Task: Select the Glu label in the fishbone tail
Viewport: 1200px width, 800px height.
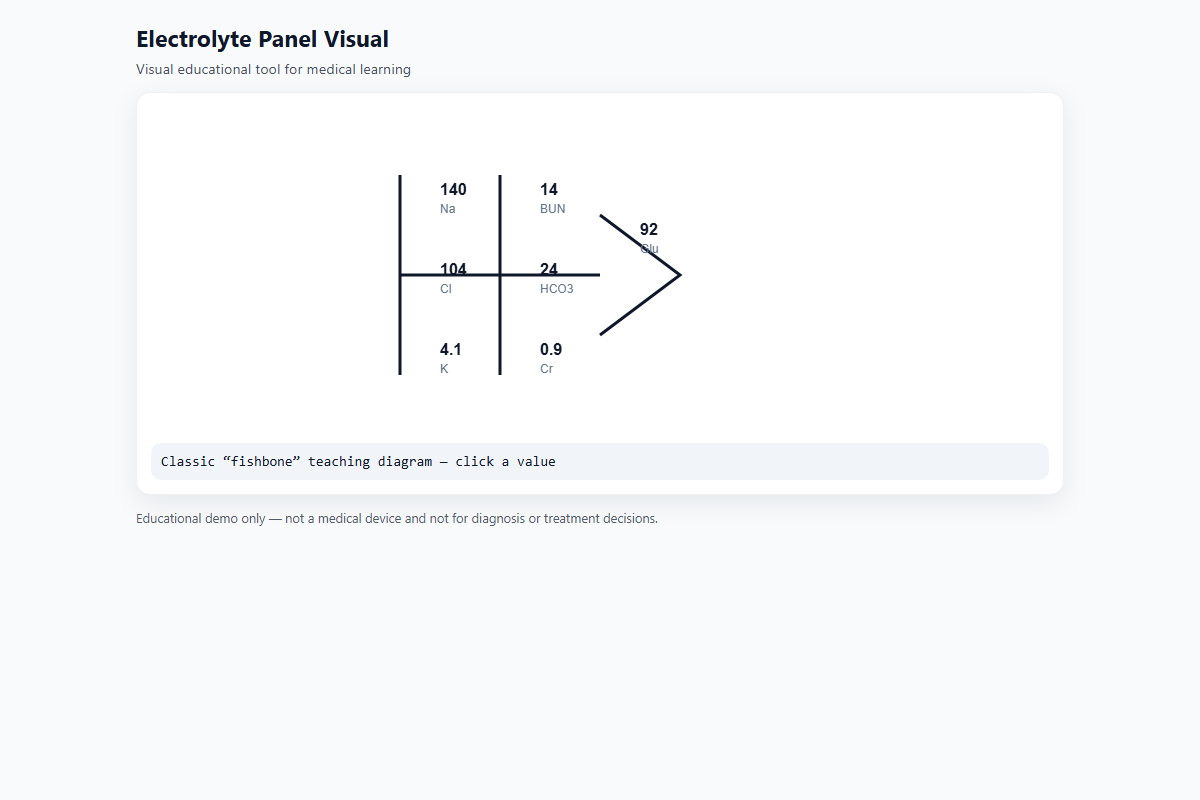Action: tap(650, 249)
